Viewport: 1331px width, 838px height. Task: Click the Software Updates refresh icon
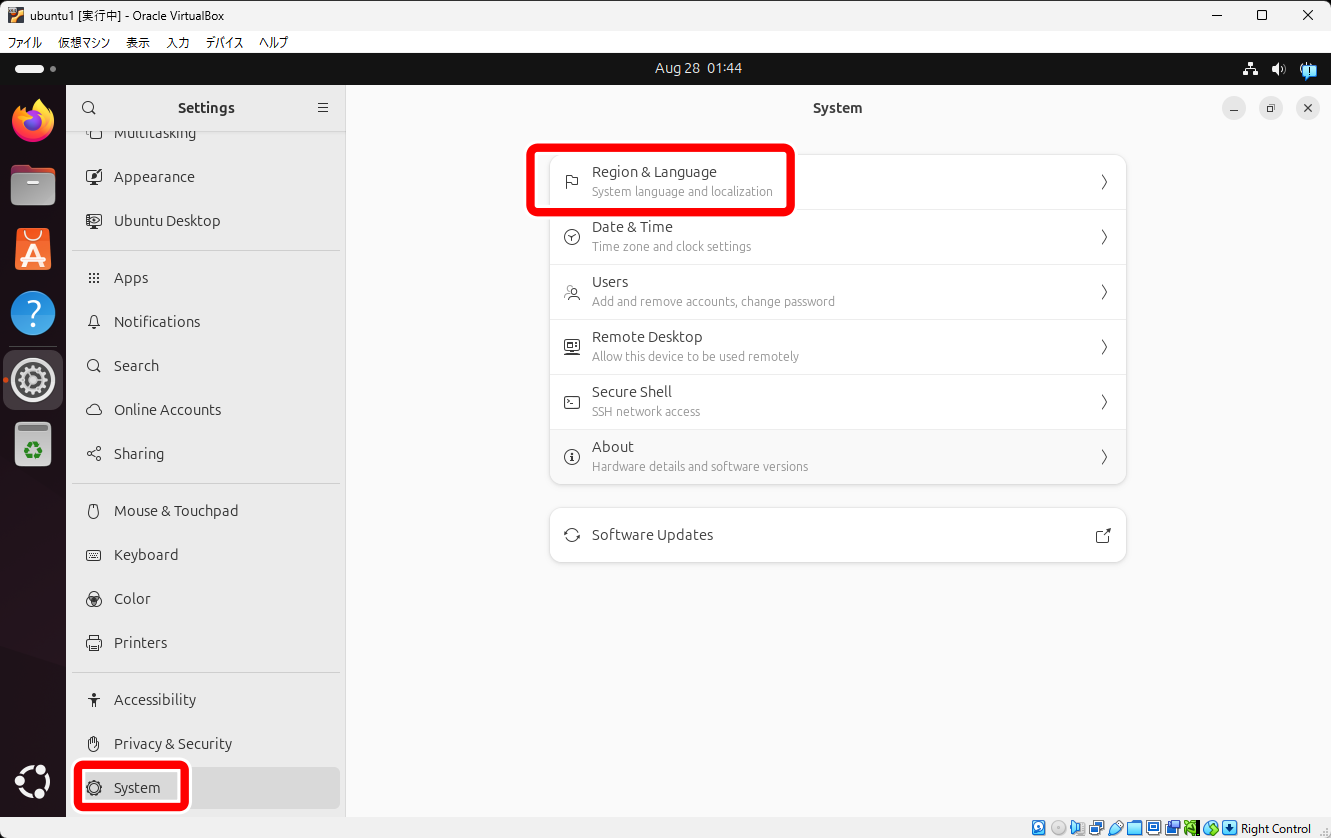coord(572,535)
